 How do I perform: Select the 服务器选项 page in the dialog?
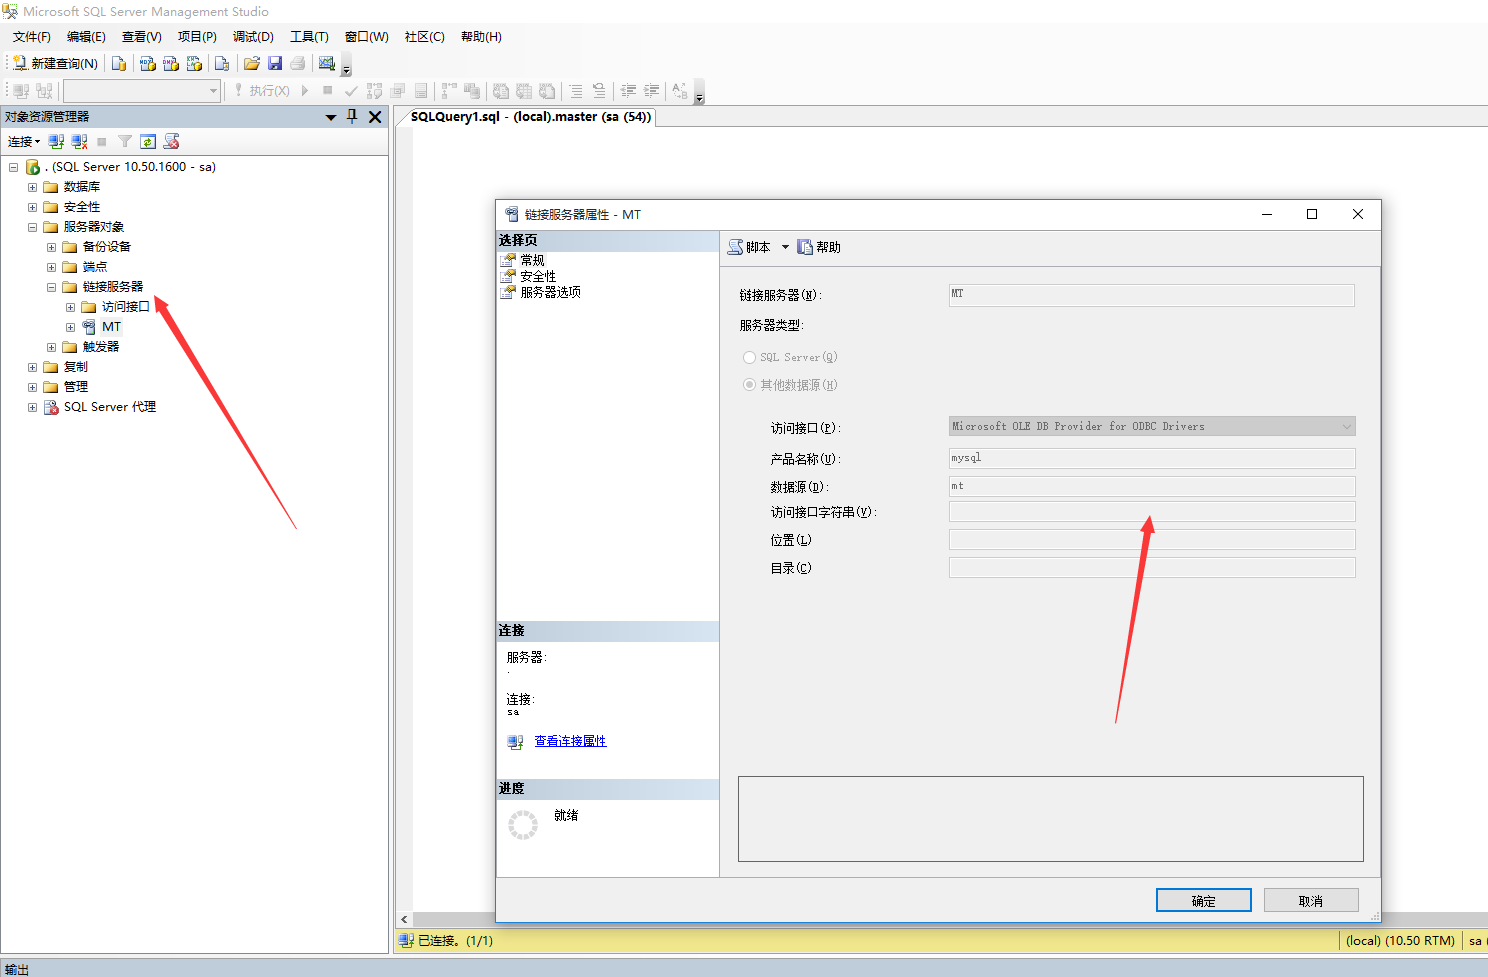550,292
